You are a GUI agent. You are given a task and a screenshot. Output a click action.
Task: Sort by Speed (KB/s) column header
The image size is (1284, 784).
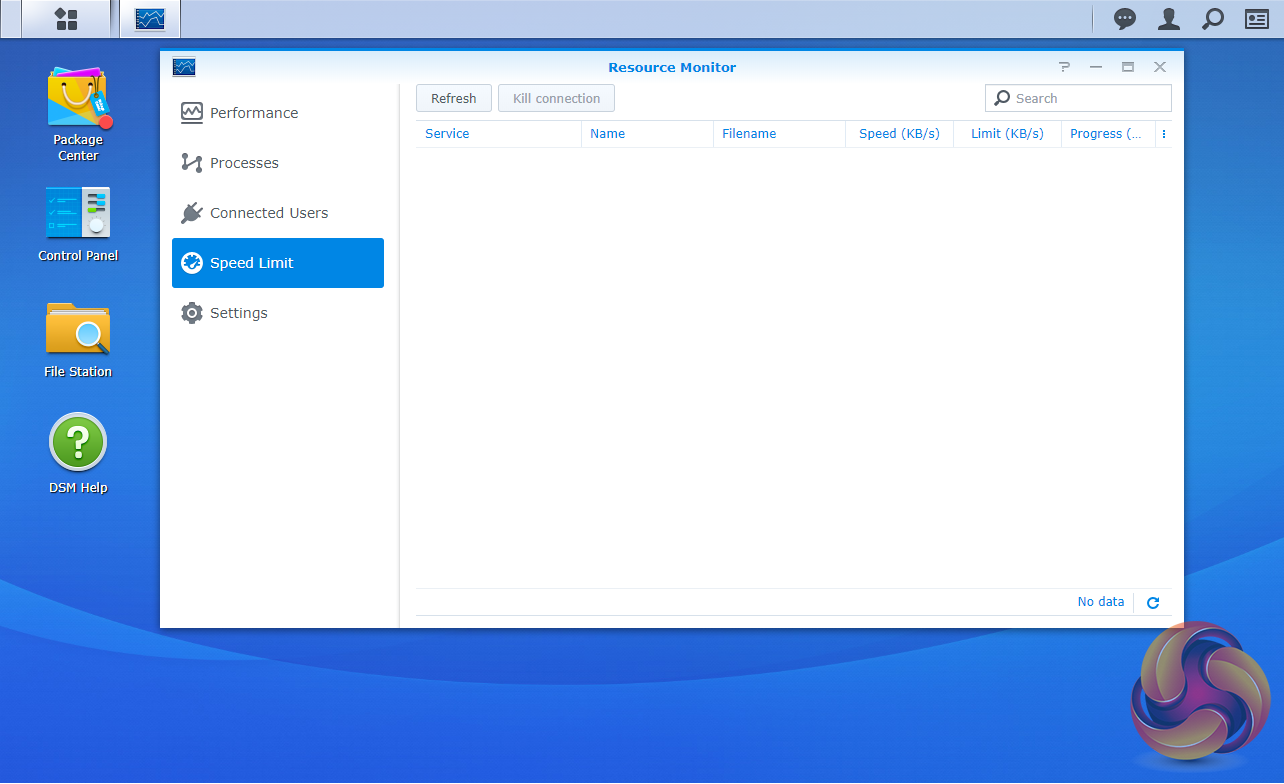(899, 134)
